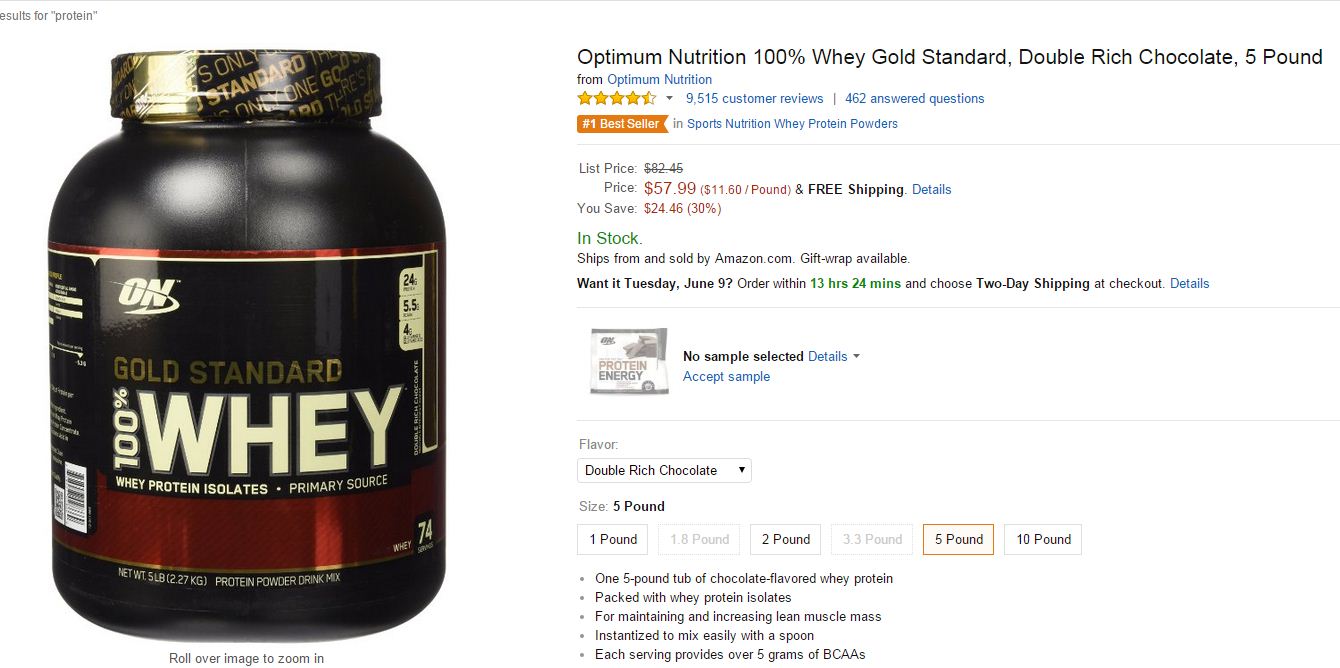This screenshot has width=1340, height=668.
Task: Open the rating dropdown arrow beside stars
Action: pyautogui.click(x=669, y=98)
